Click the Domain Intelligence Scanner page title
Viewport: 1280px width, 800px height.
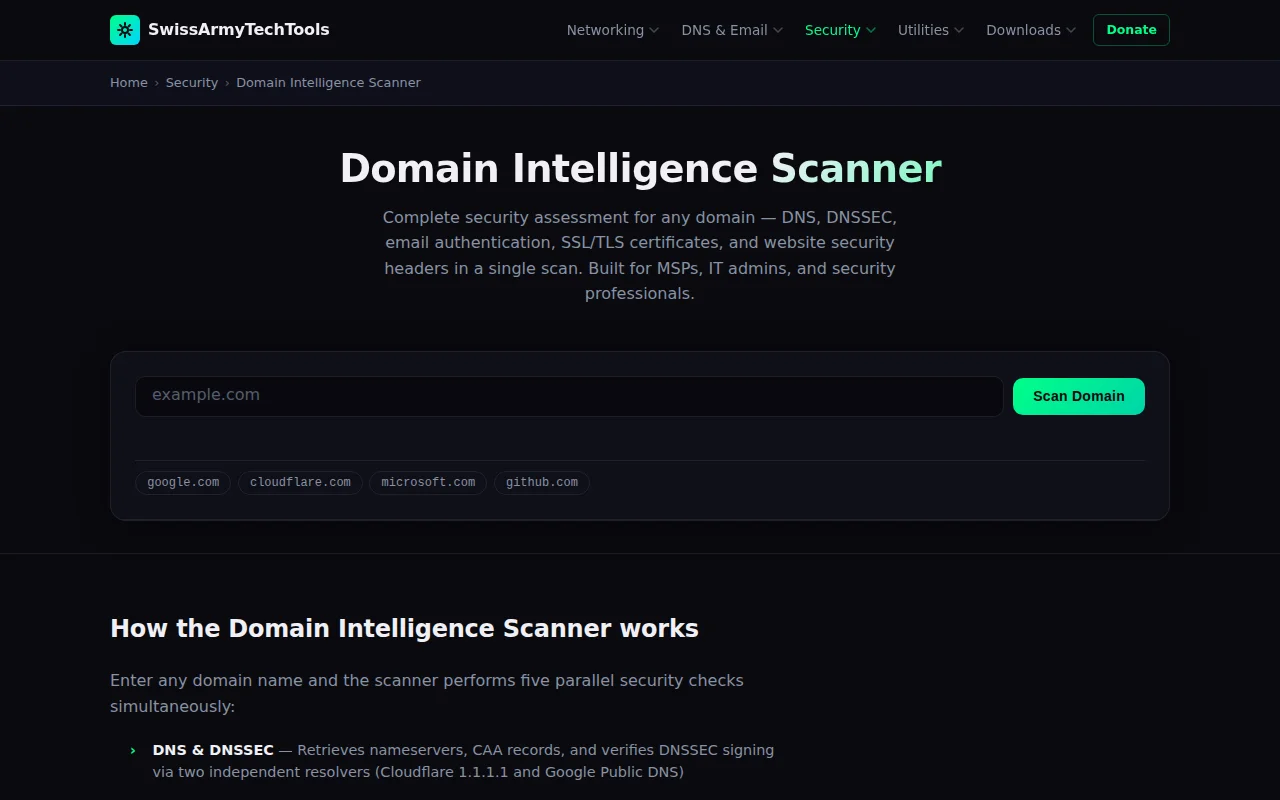point(640,169)
